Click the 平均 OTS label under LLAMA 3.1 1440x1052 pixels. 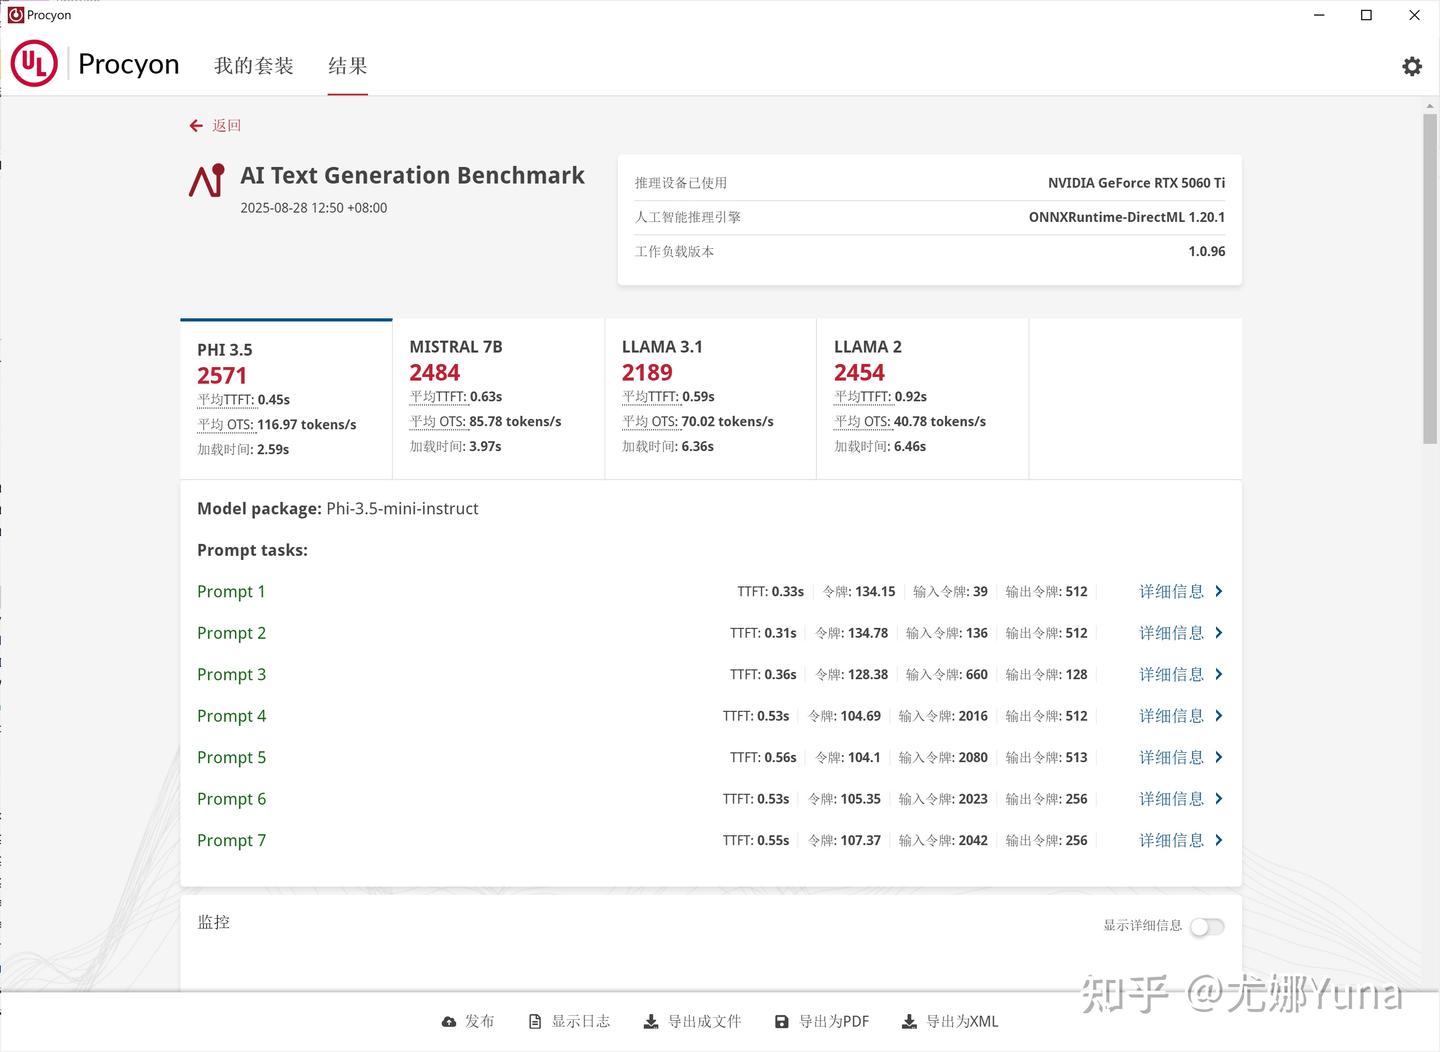point(650,422)
